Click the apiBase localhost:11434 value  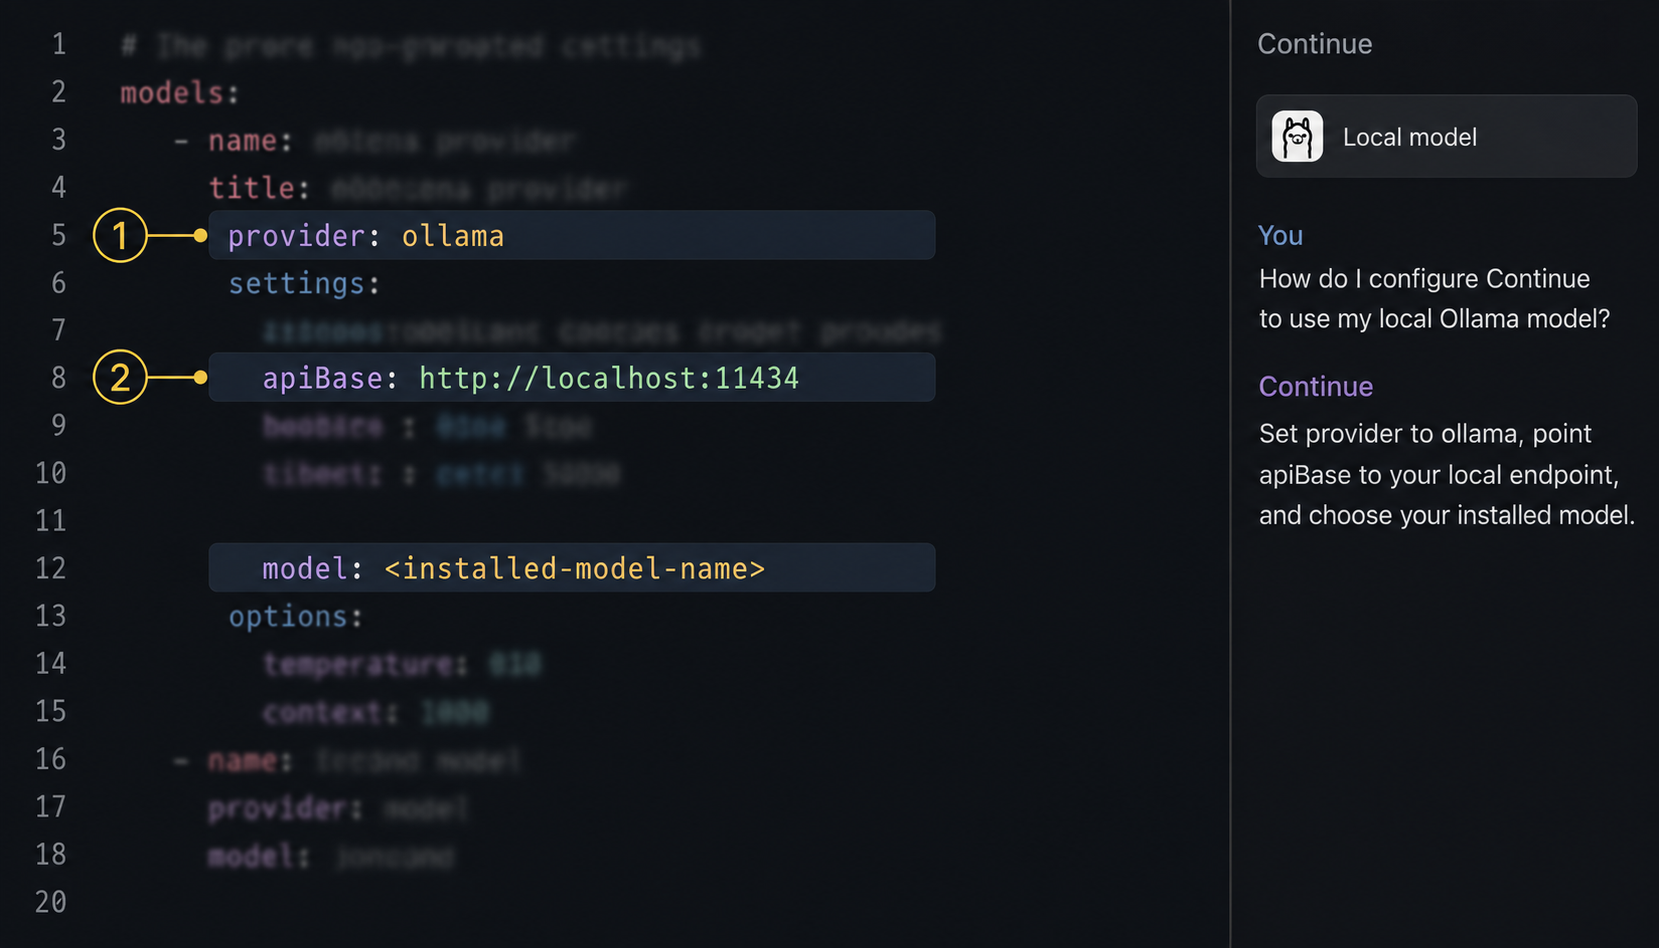pyautogui.click(x=609, y=378)
